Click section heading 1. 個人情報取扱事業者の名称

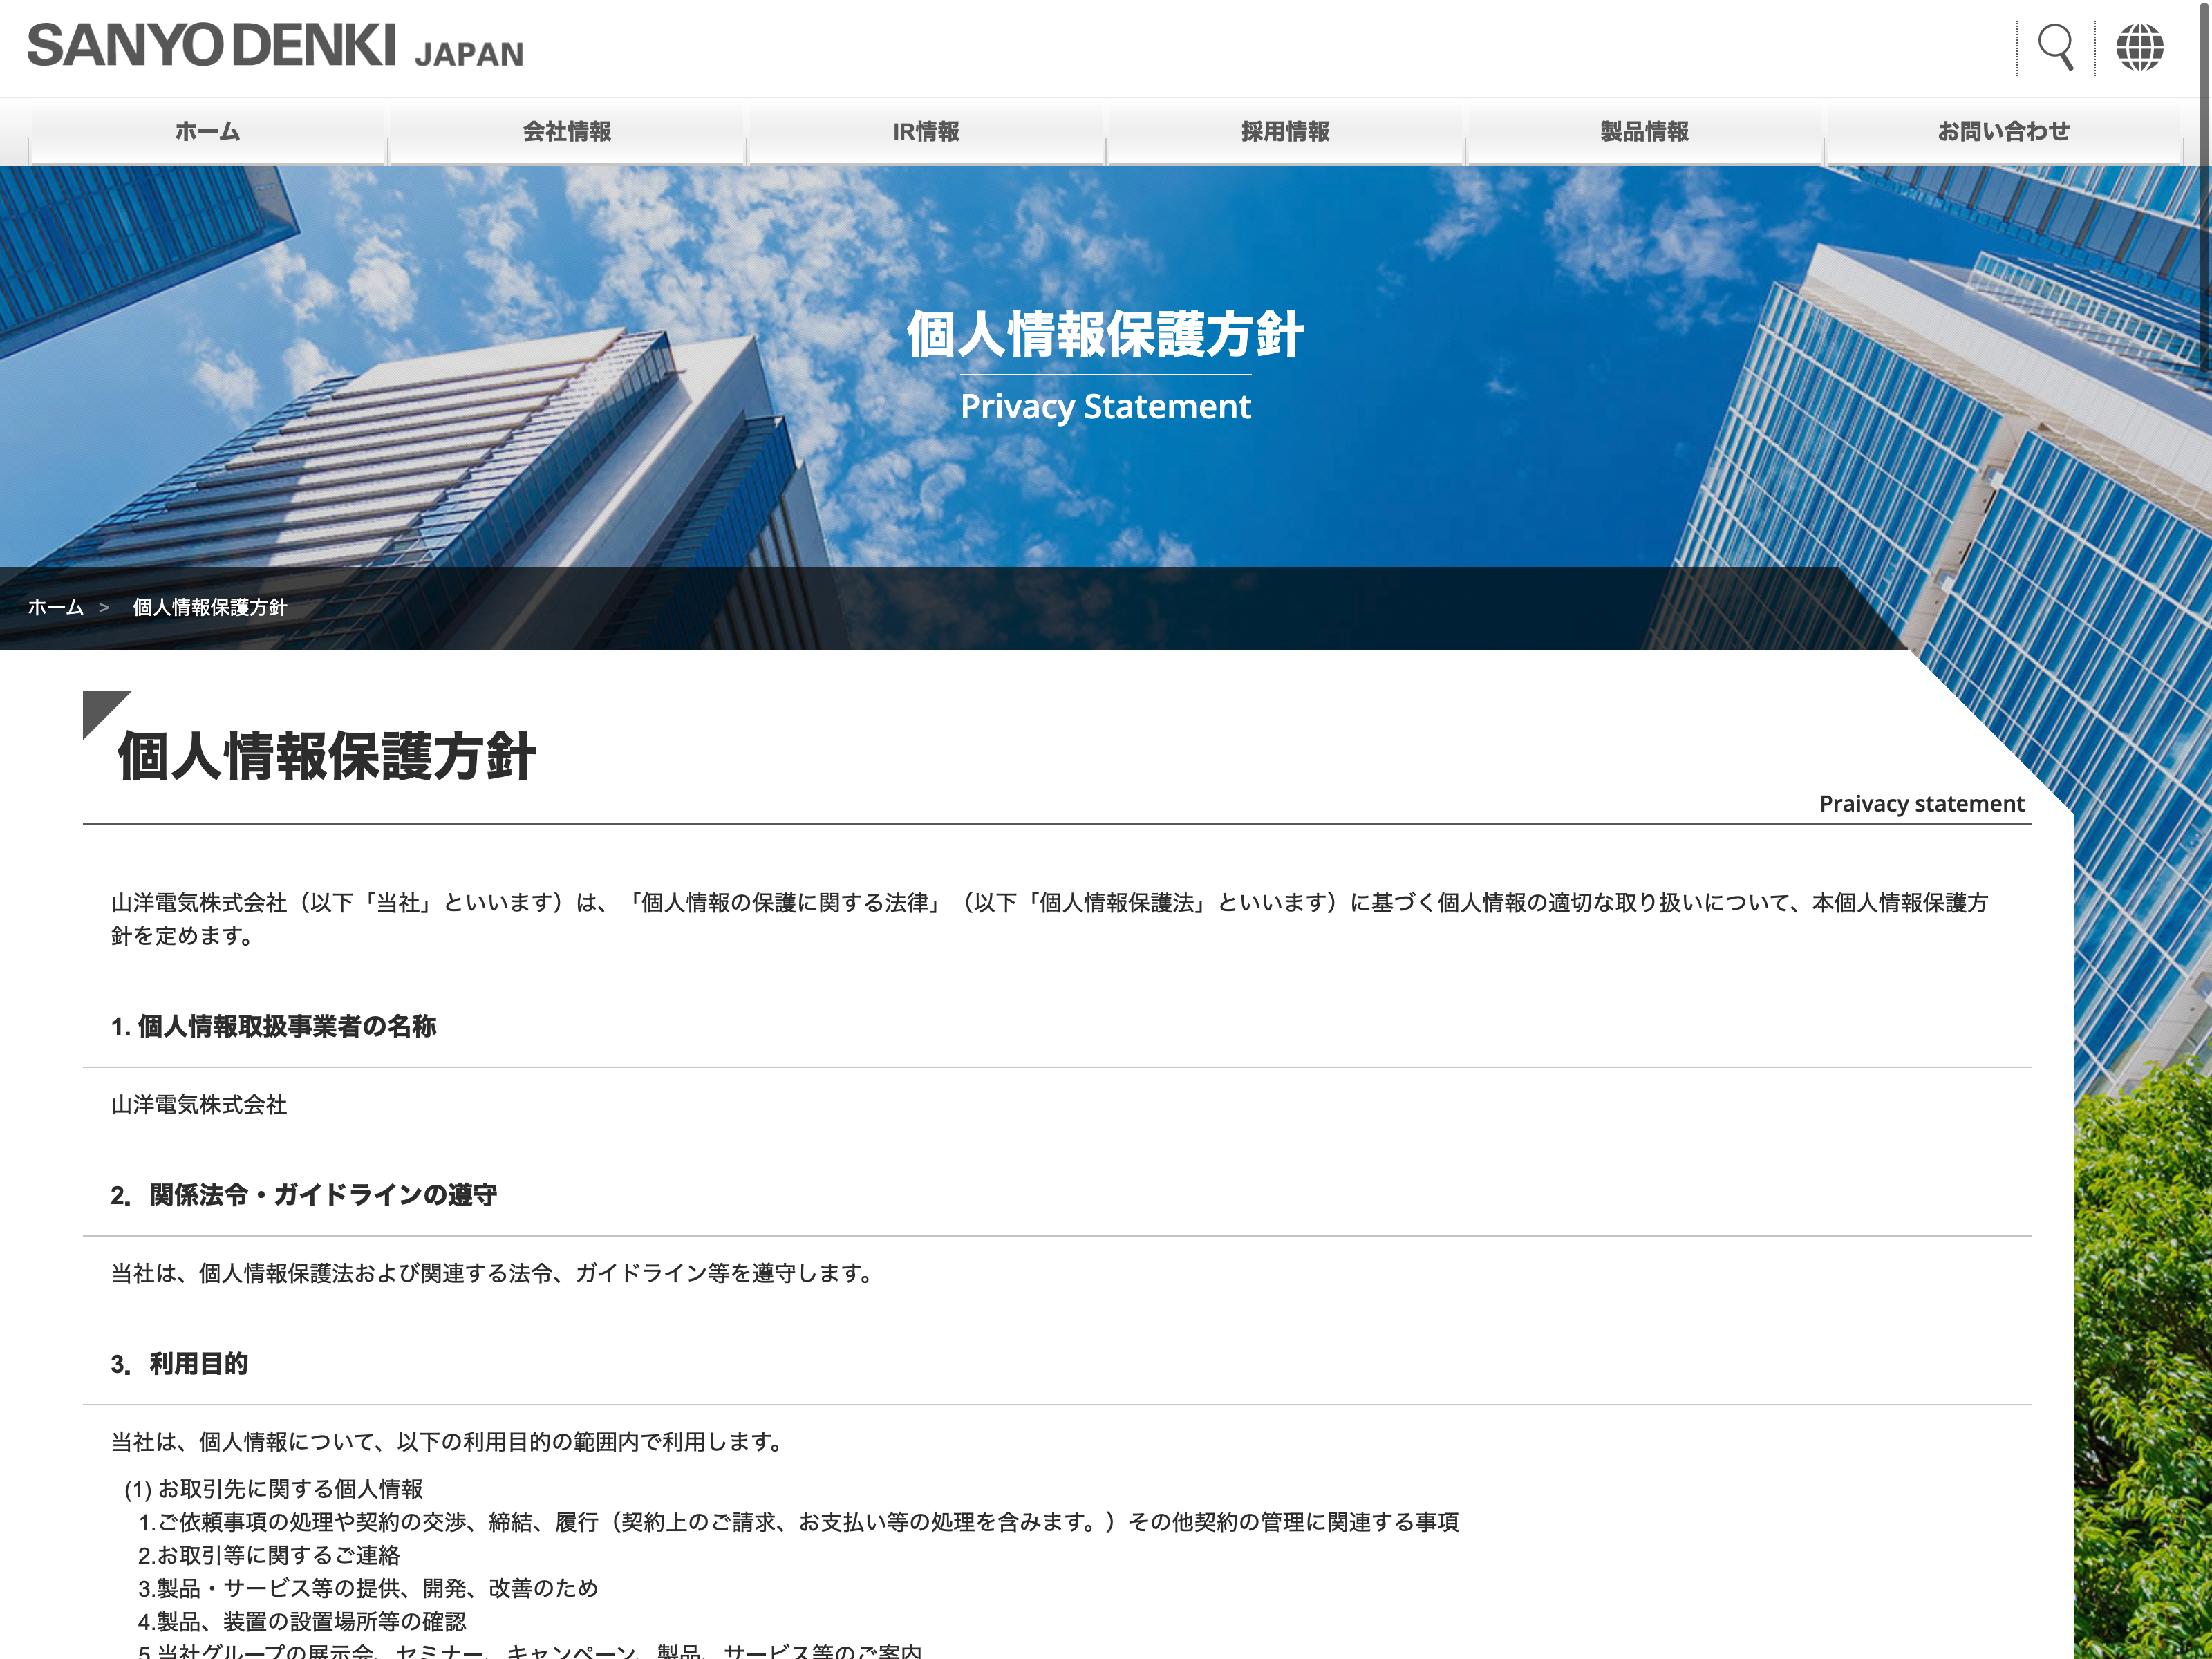pos(274,1026)
